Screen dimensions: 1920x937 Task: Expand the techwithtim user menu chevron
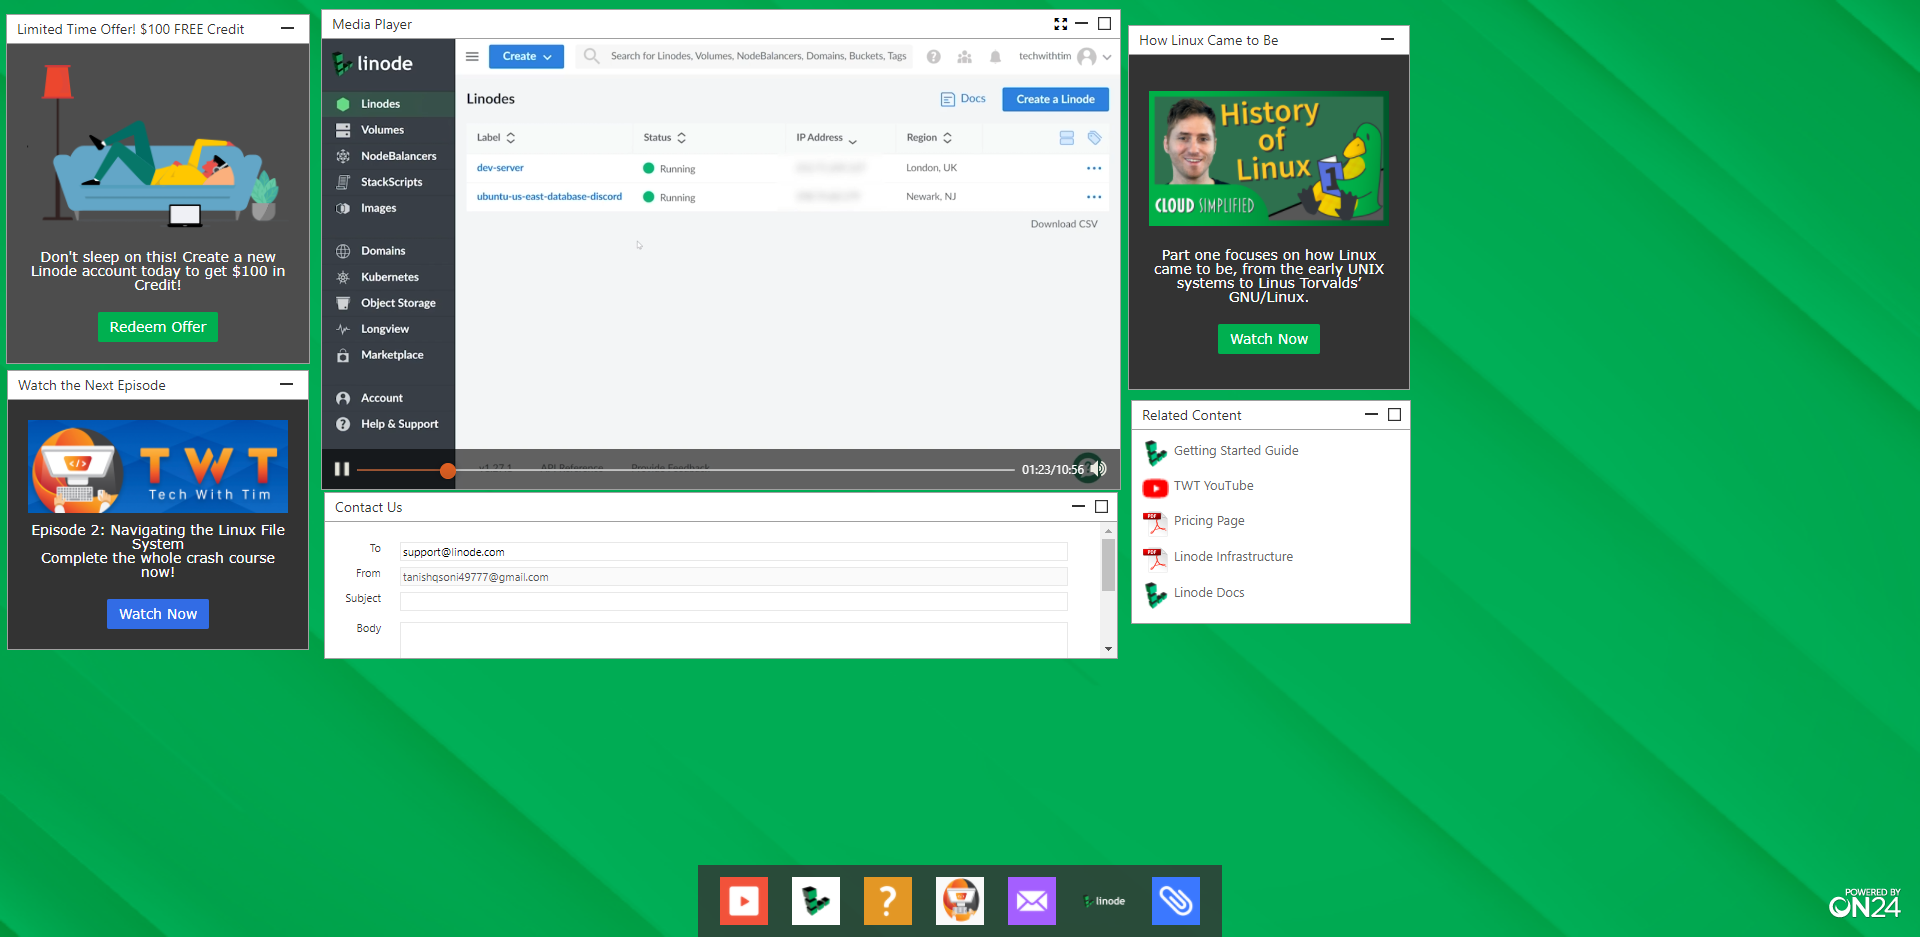1107,57
